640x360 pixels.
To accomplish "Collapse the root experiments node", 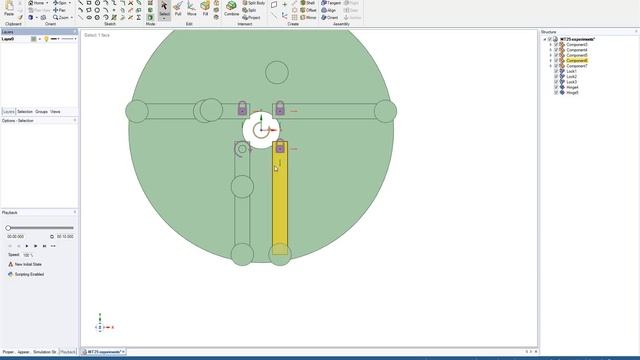I will [x=544, y=39].
